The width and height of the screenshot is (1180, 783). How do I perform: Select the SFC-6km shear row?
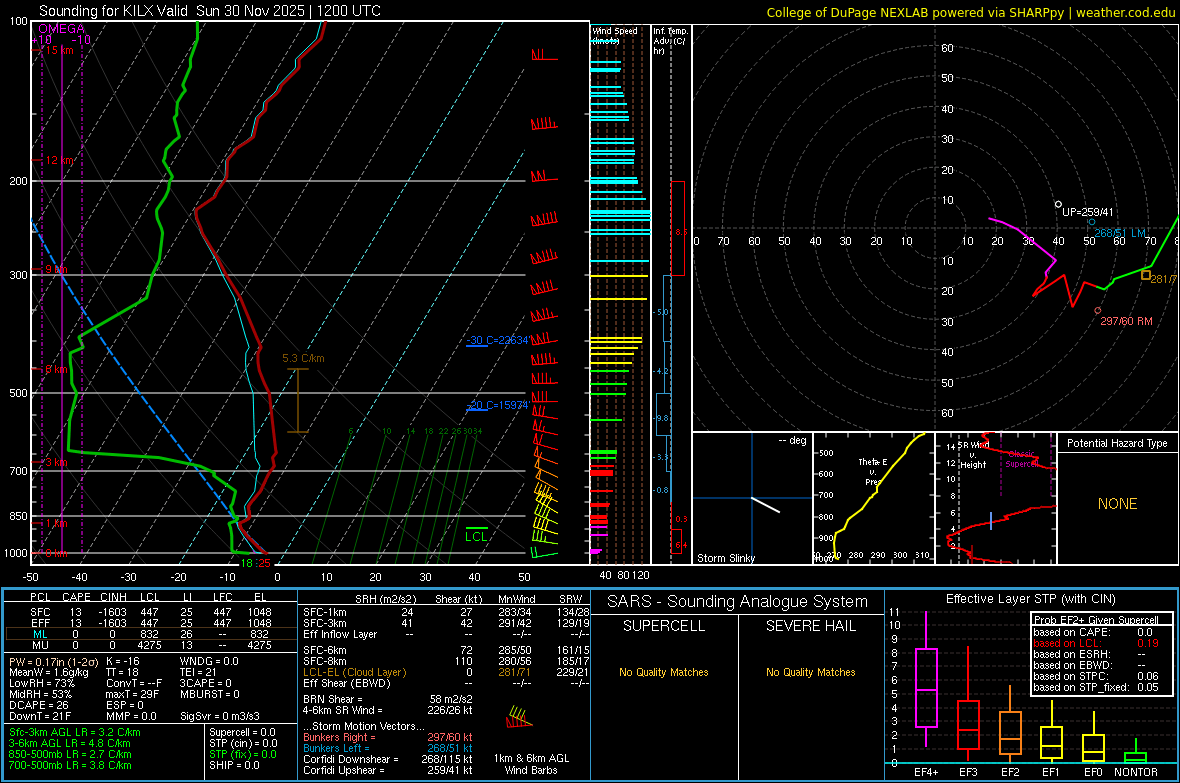pyautogui.click(x=446, y=650)
